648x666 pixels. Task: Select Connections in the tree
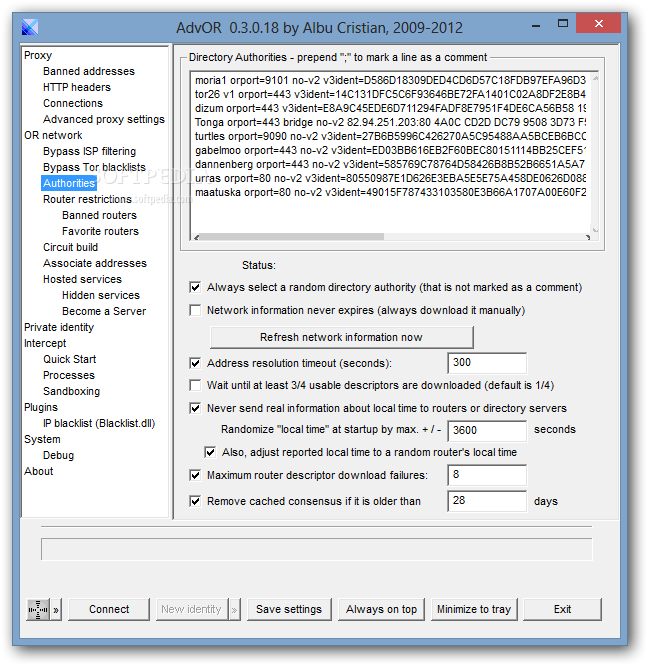coord(73,103)
